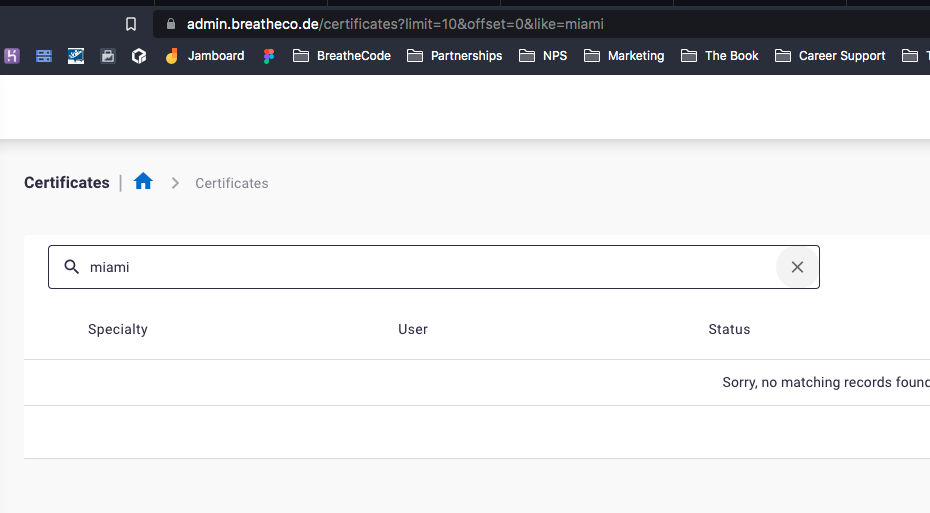Go to the home page via house icon
This screenshot has height=513, width=930.
click(x=143, y=181)
